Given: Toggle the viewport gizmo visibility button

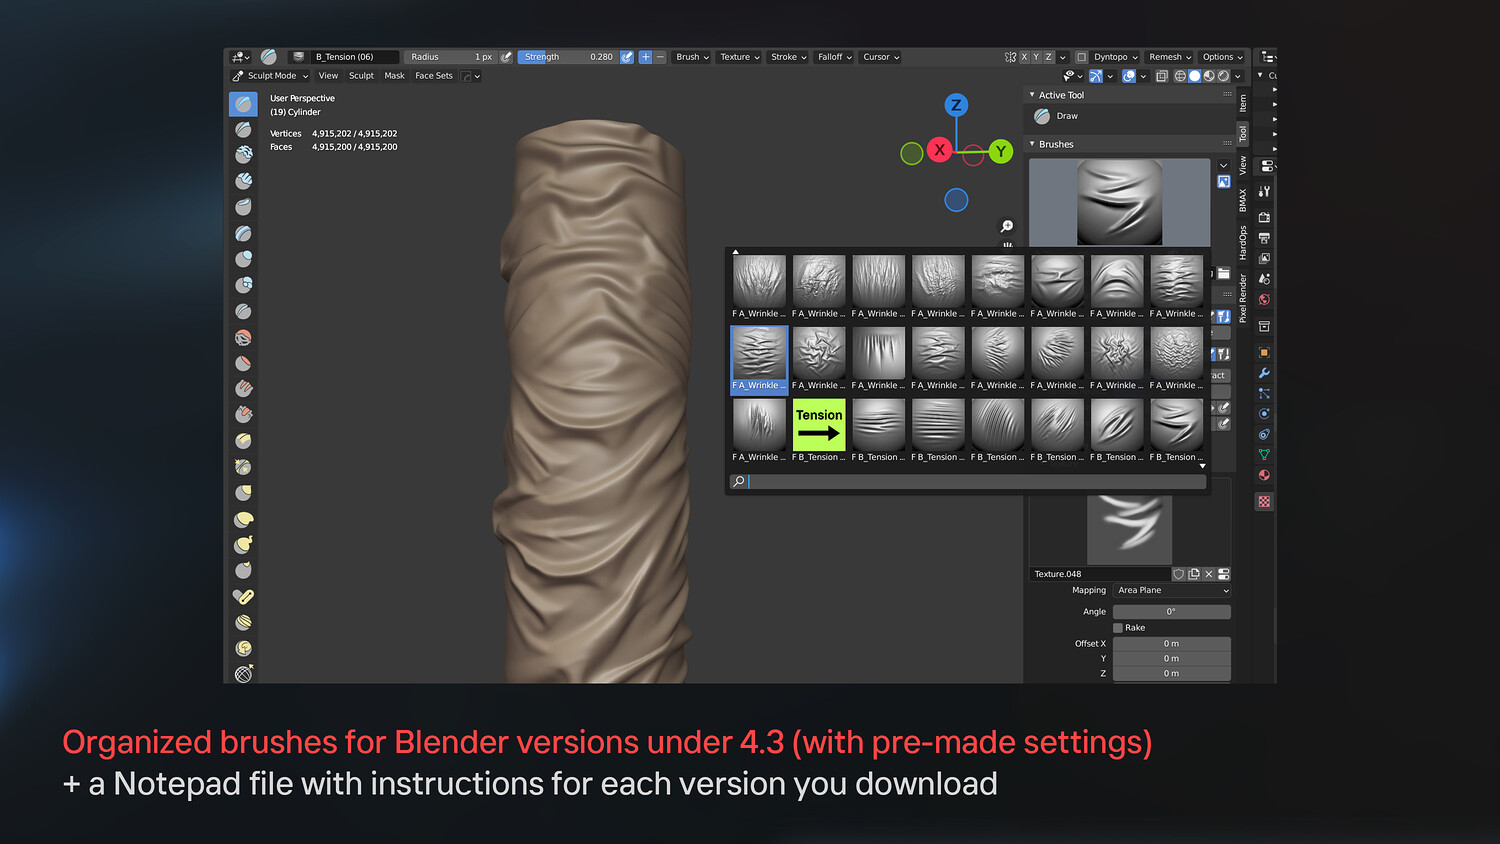Looking at the screenshot, I should pyautogui.click(x=1096, y=76).
